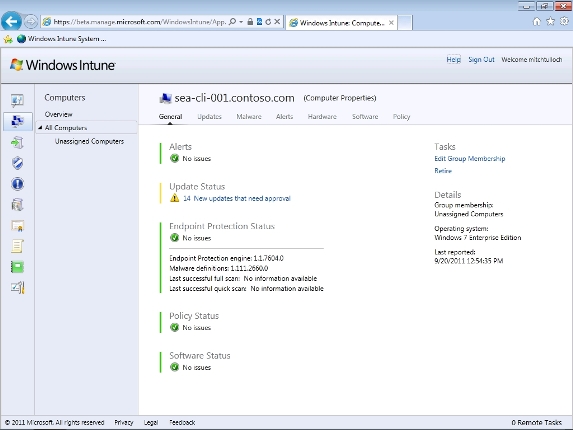573x430 pixels.
Task: Close the Windows Intune browser tab
Action: pos(391,23)
